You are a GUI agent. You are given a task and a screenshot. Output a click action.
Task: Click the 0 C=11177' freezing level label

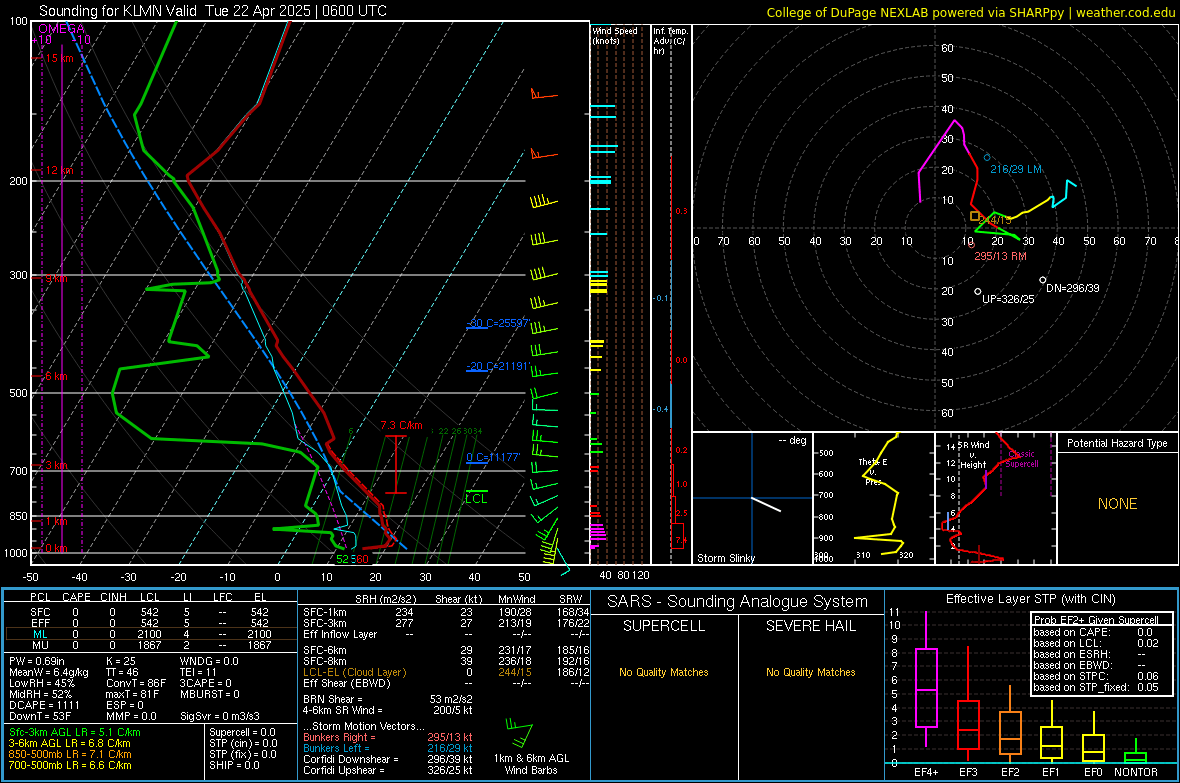pyautogui.click(x=493, y=457)
